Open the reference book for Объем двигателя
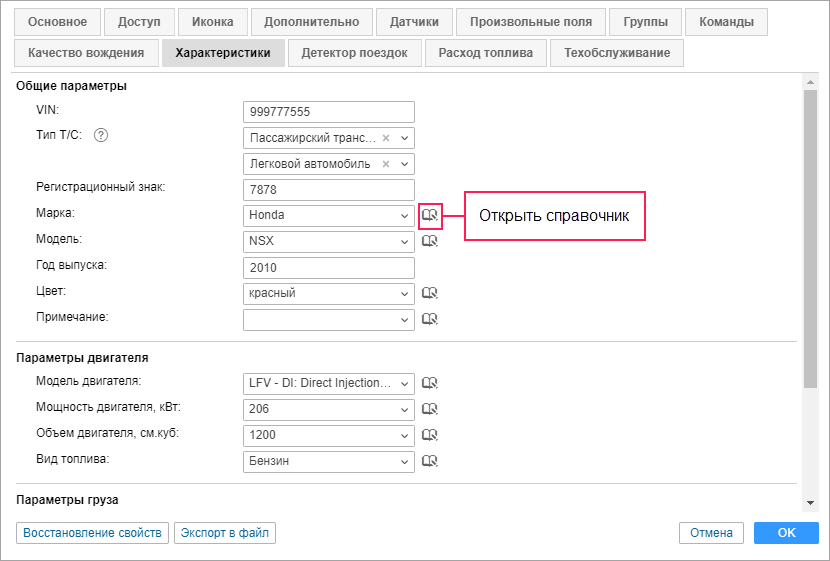Image resolution: width=830 pixels, height=561 pixels. pyautogui.click(x=430, y=435)
